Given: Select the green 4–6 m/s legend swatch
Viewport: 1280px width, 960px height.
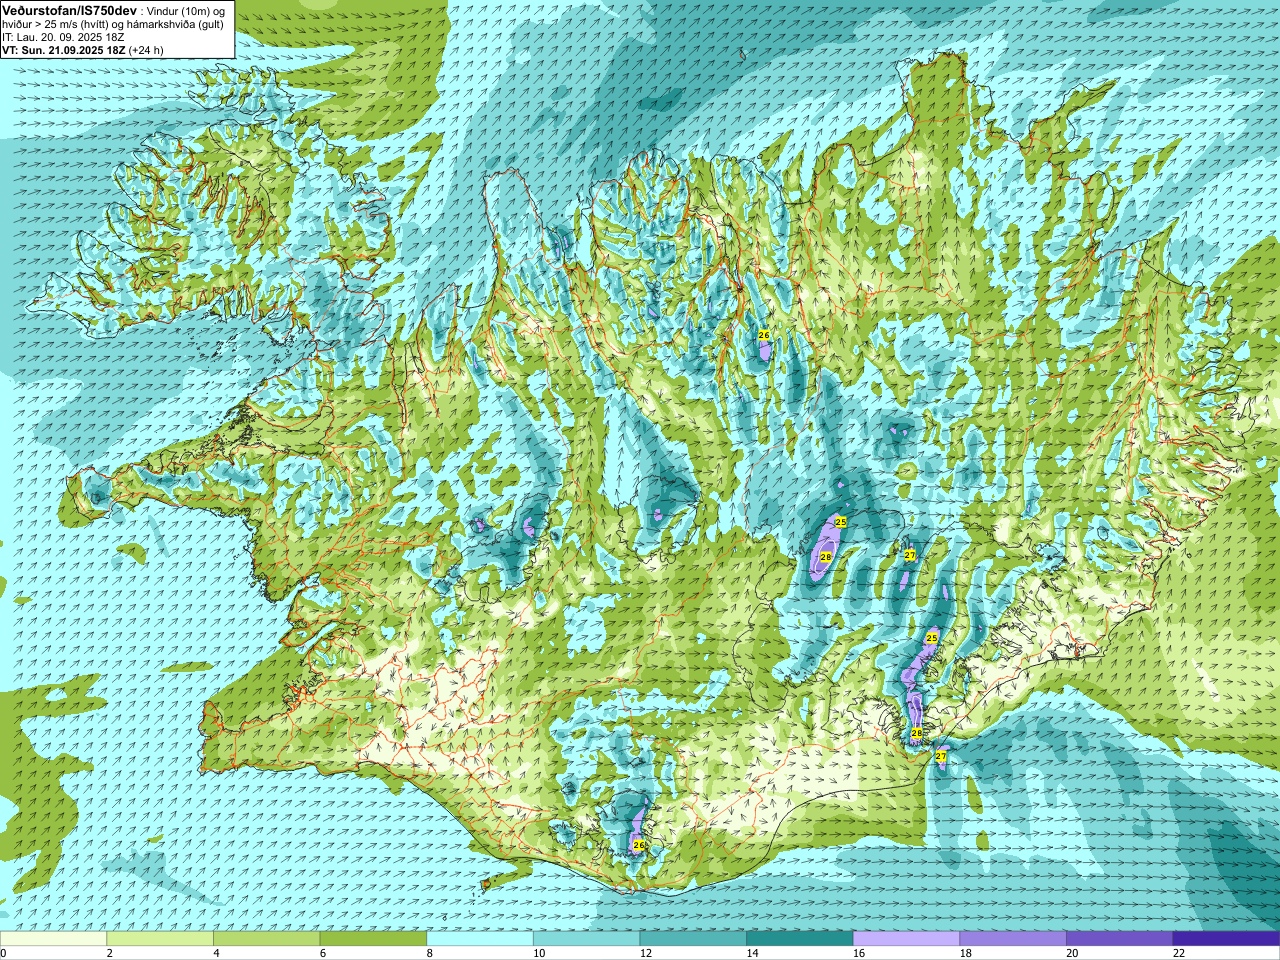Looking at the screenshot, I should (x=266, y=939).
